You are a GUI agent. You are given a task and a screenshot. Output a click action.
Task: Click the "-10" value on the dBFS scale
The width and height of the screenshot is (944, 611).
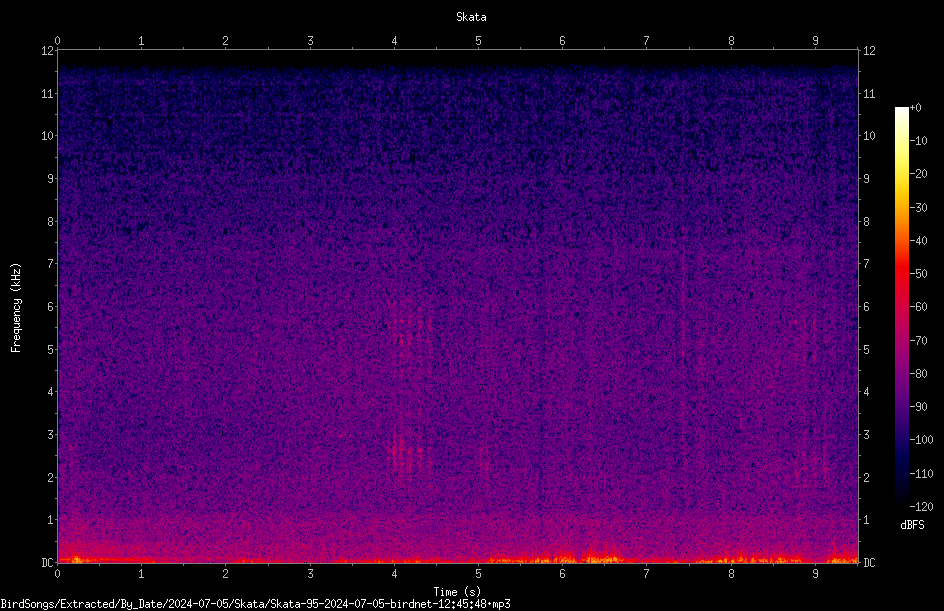[918, 141]
